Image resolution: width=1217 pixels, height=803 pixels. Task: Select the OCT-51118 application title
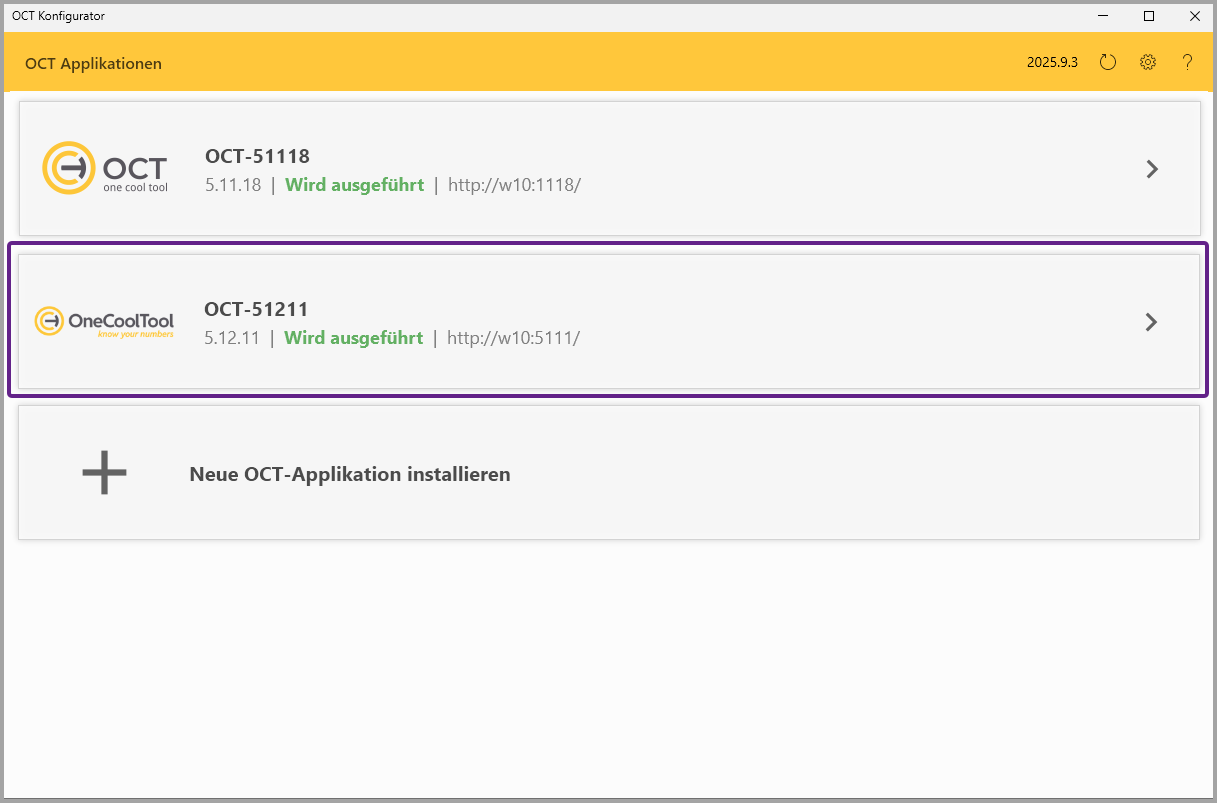coord(257,156)
